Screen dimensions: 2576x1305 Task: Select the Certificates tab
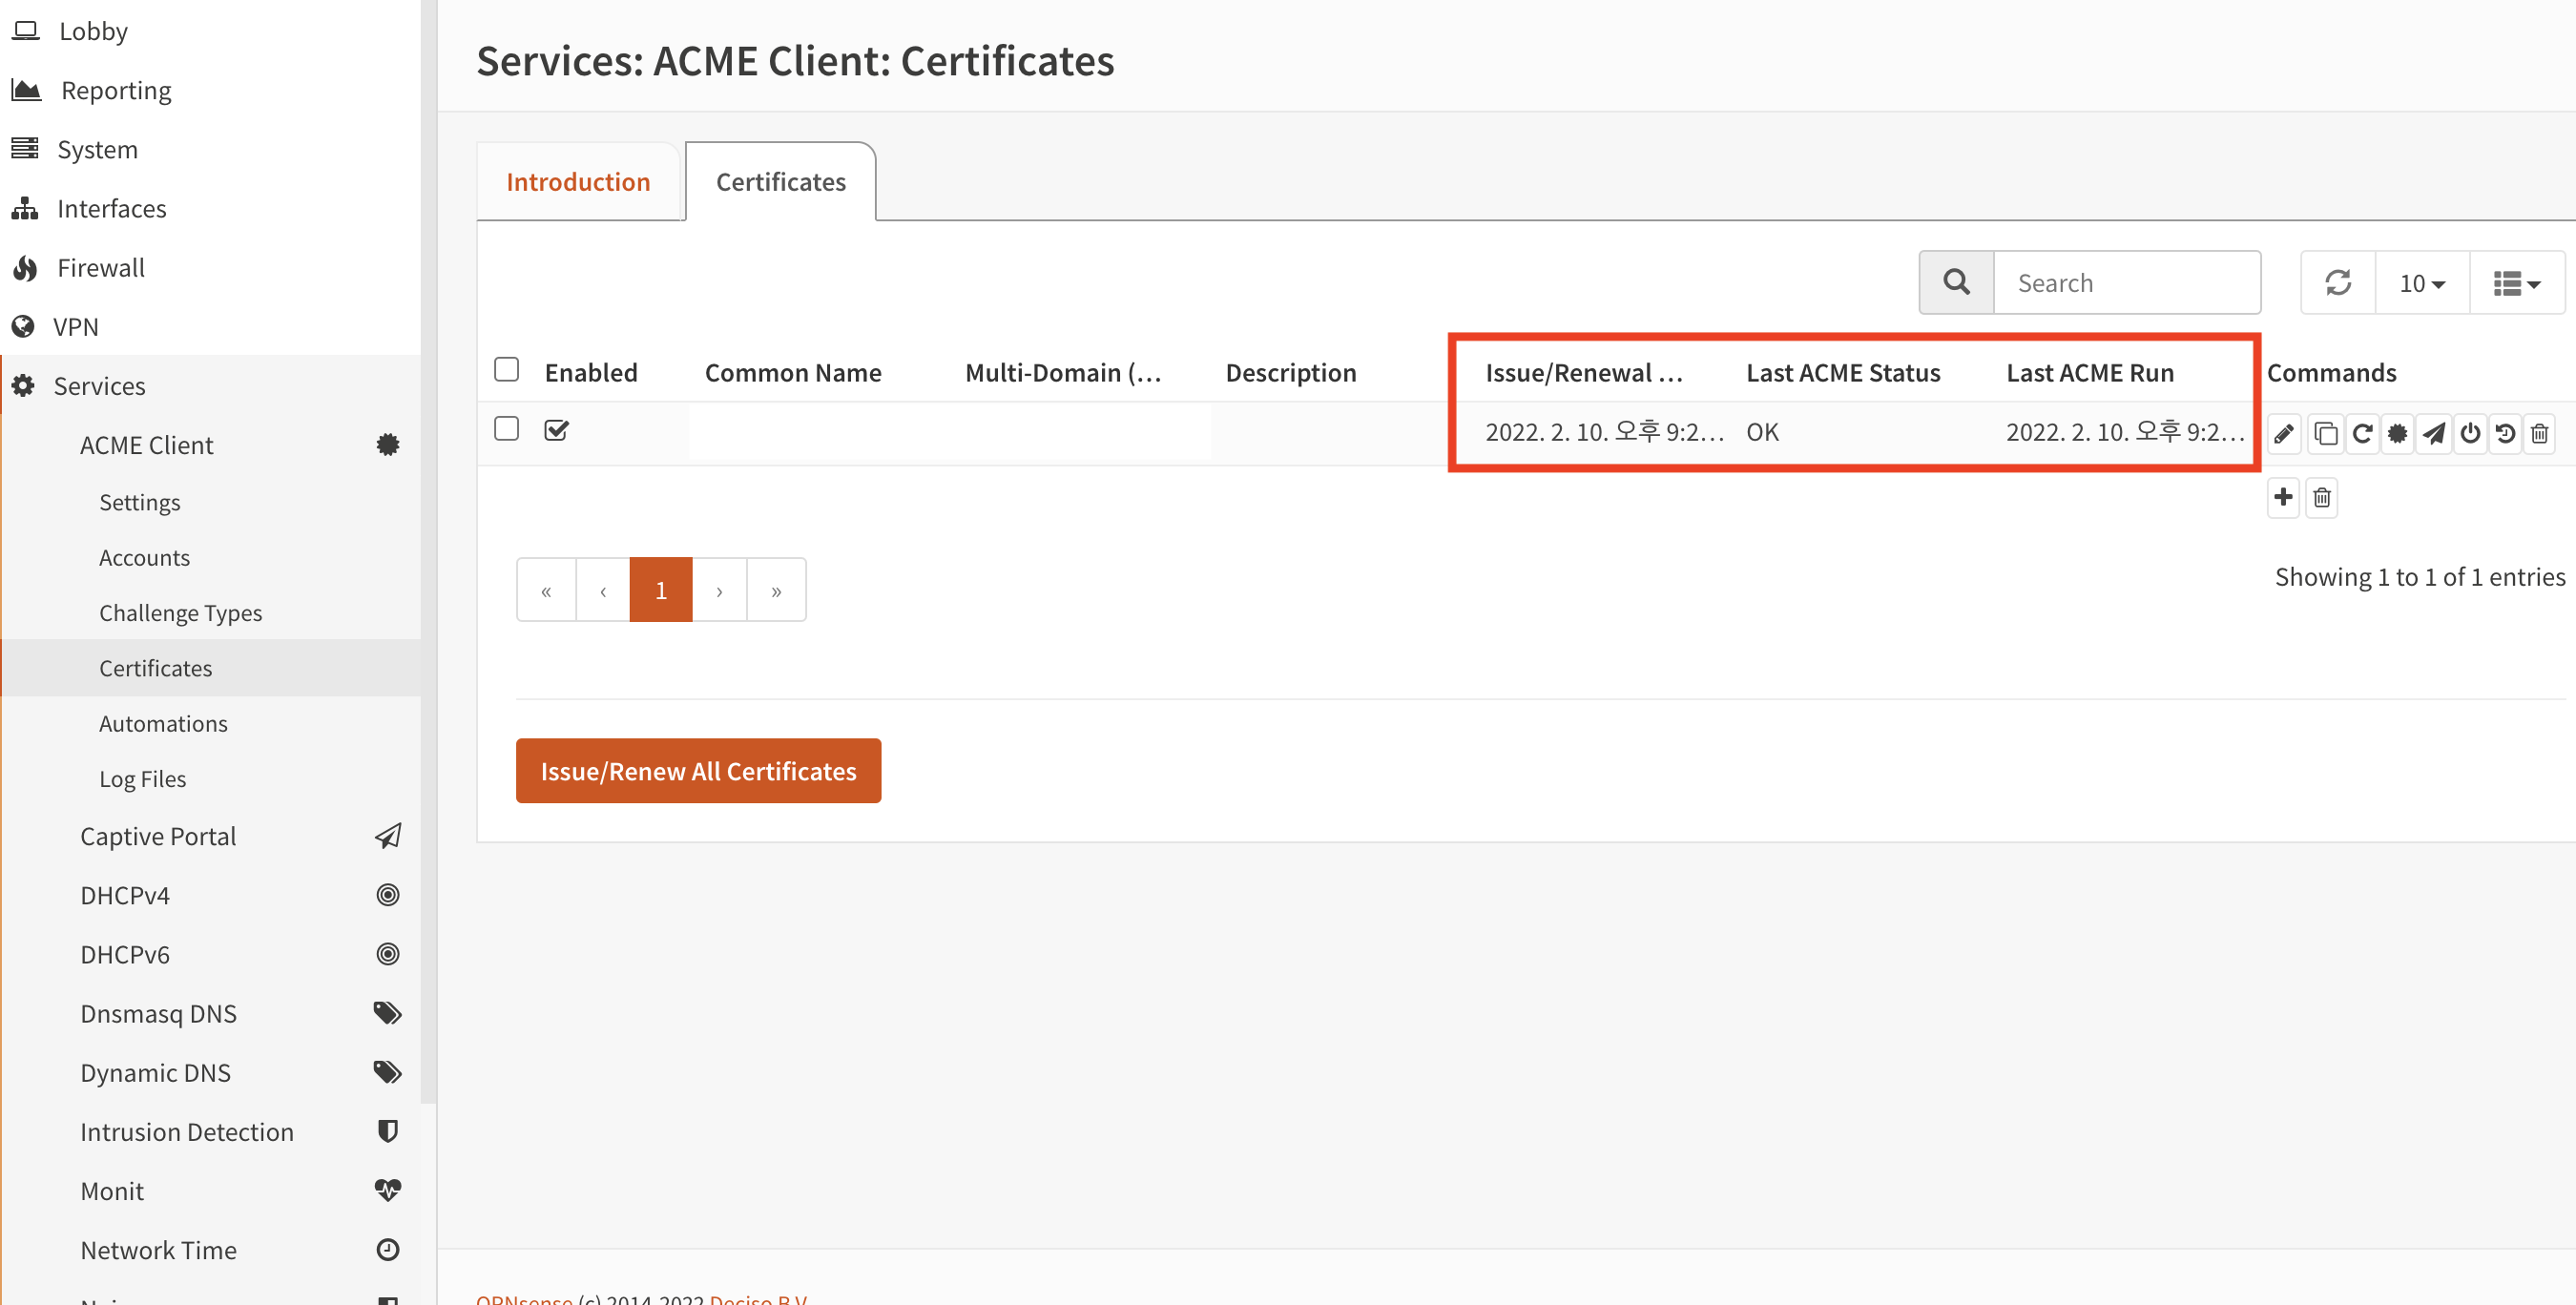click(x=781, y=182)
